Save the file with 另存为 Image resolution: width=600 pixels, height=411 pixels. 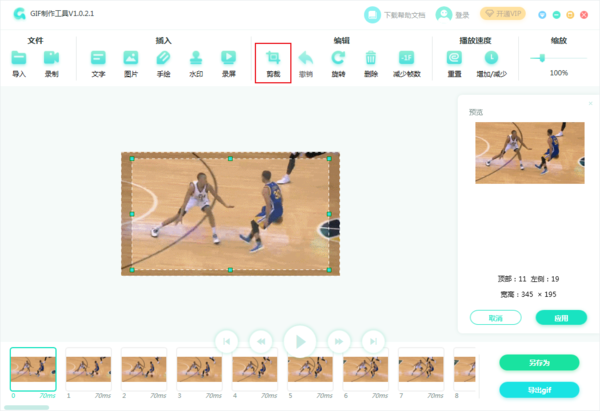tap(539, 362)
